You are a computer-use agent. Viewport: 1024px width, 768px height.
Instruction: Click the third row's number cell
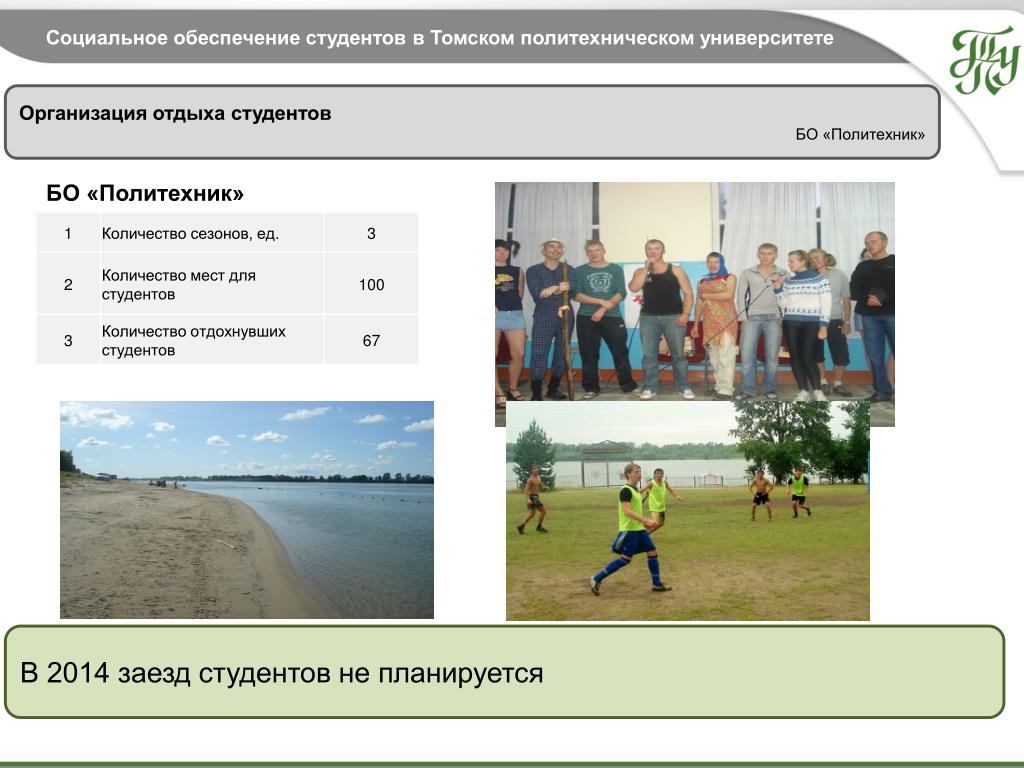point(68,340)
